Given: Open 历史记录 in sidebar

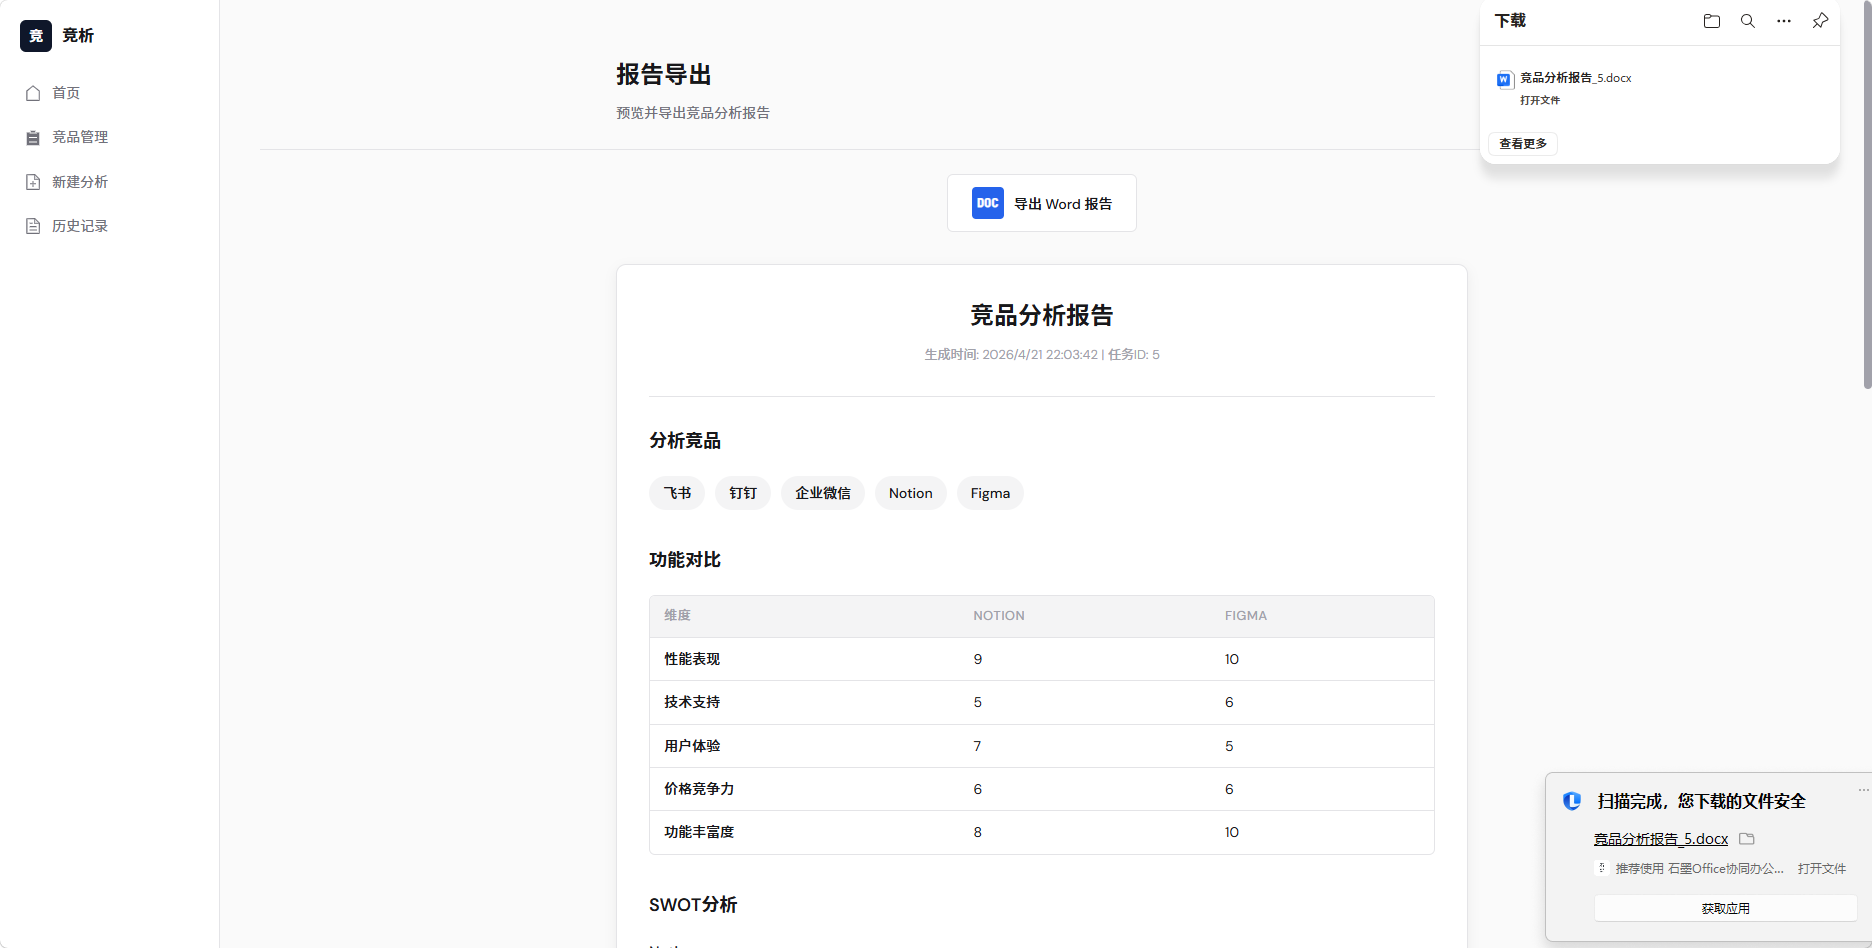Looking at the screenshot, I should coord(80,226).
